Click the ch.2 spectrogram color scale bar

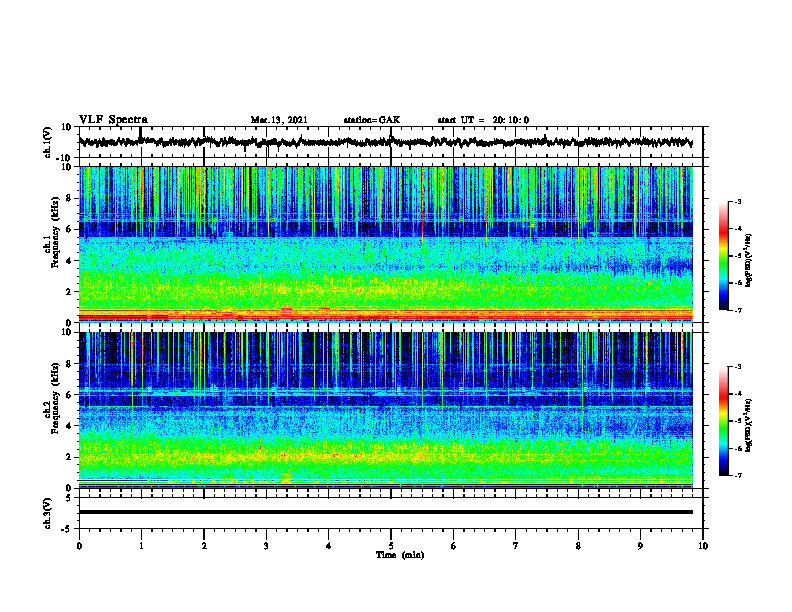coord(723,421)
